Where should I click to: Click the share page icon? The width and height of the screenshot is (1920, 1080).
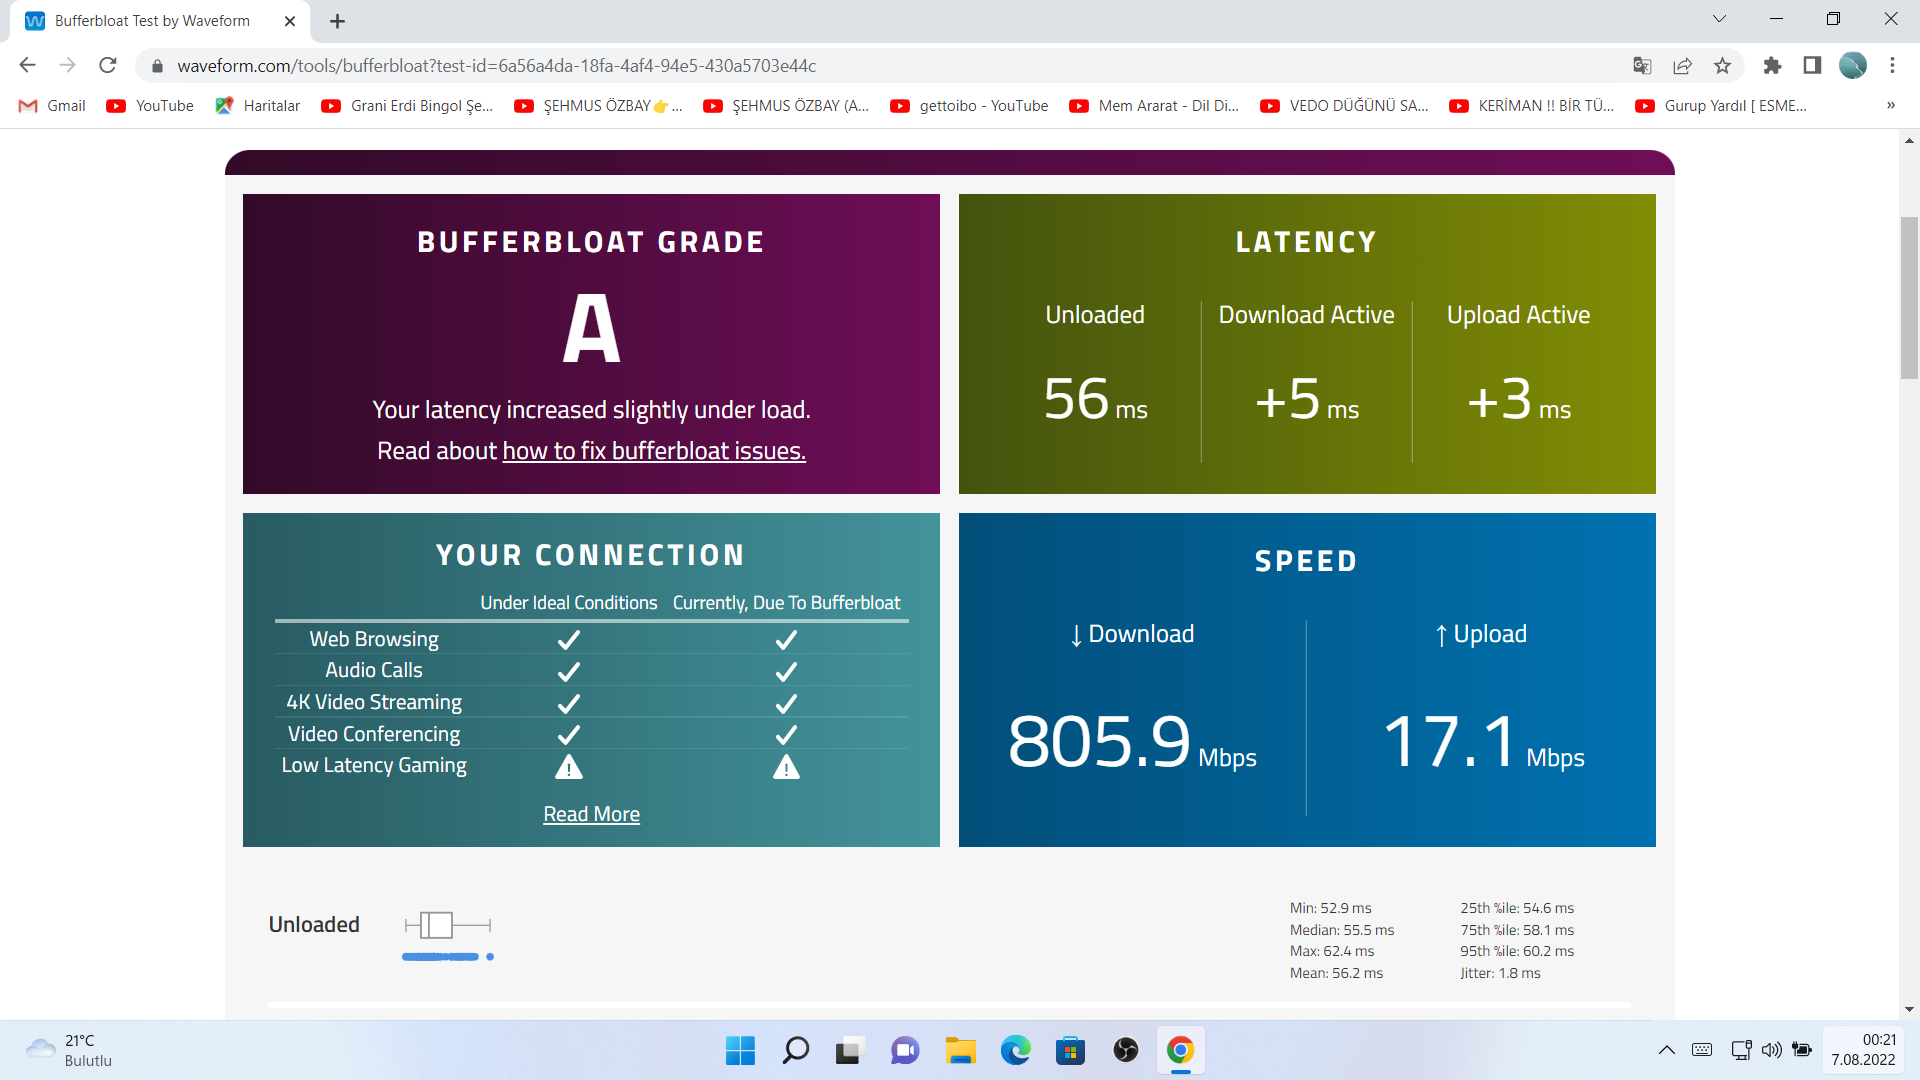(1682, 66)
